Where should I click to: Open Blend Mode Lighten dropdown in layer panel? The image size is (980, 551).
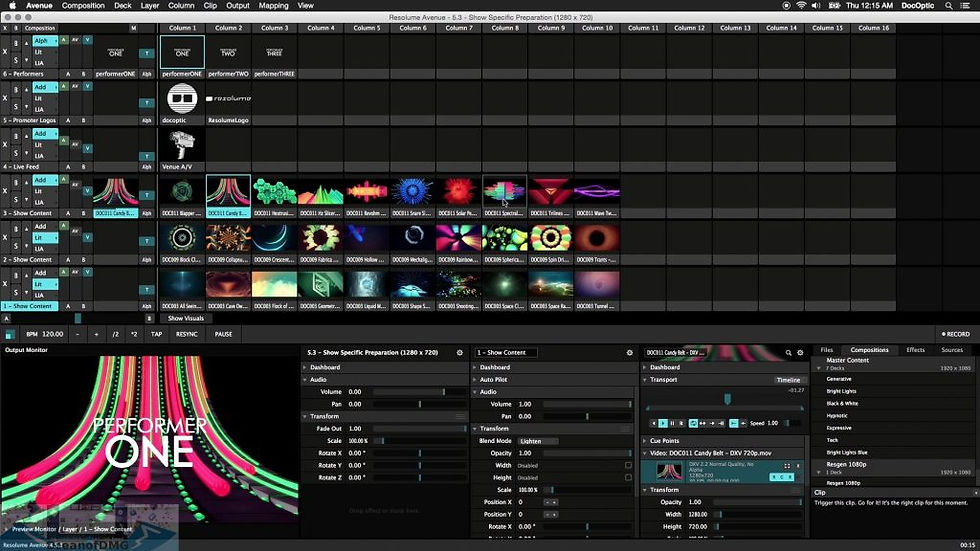pos(538,441)
